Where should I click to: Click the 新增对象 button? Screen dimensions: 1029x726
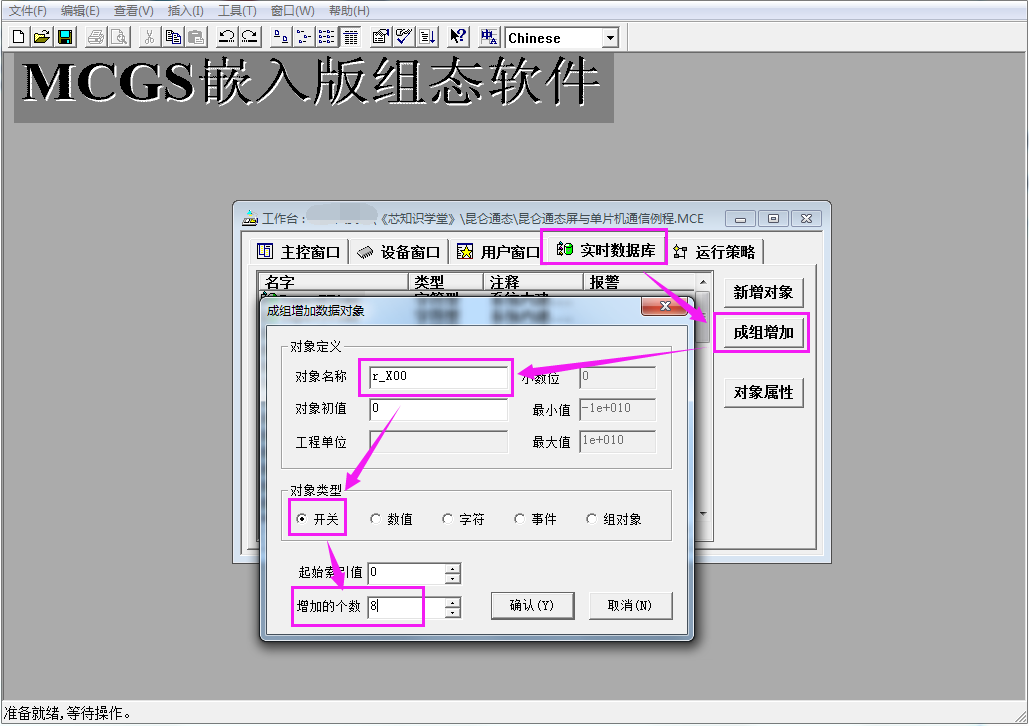click(763, 293)
